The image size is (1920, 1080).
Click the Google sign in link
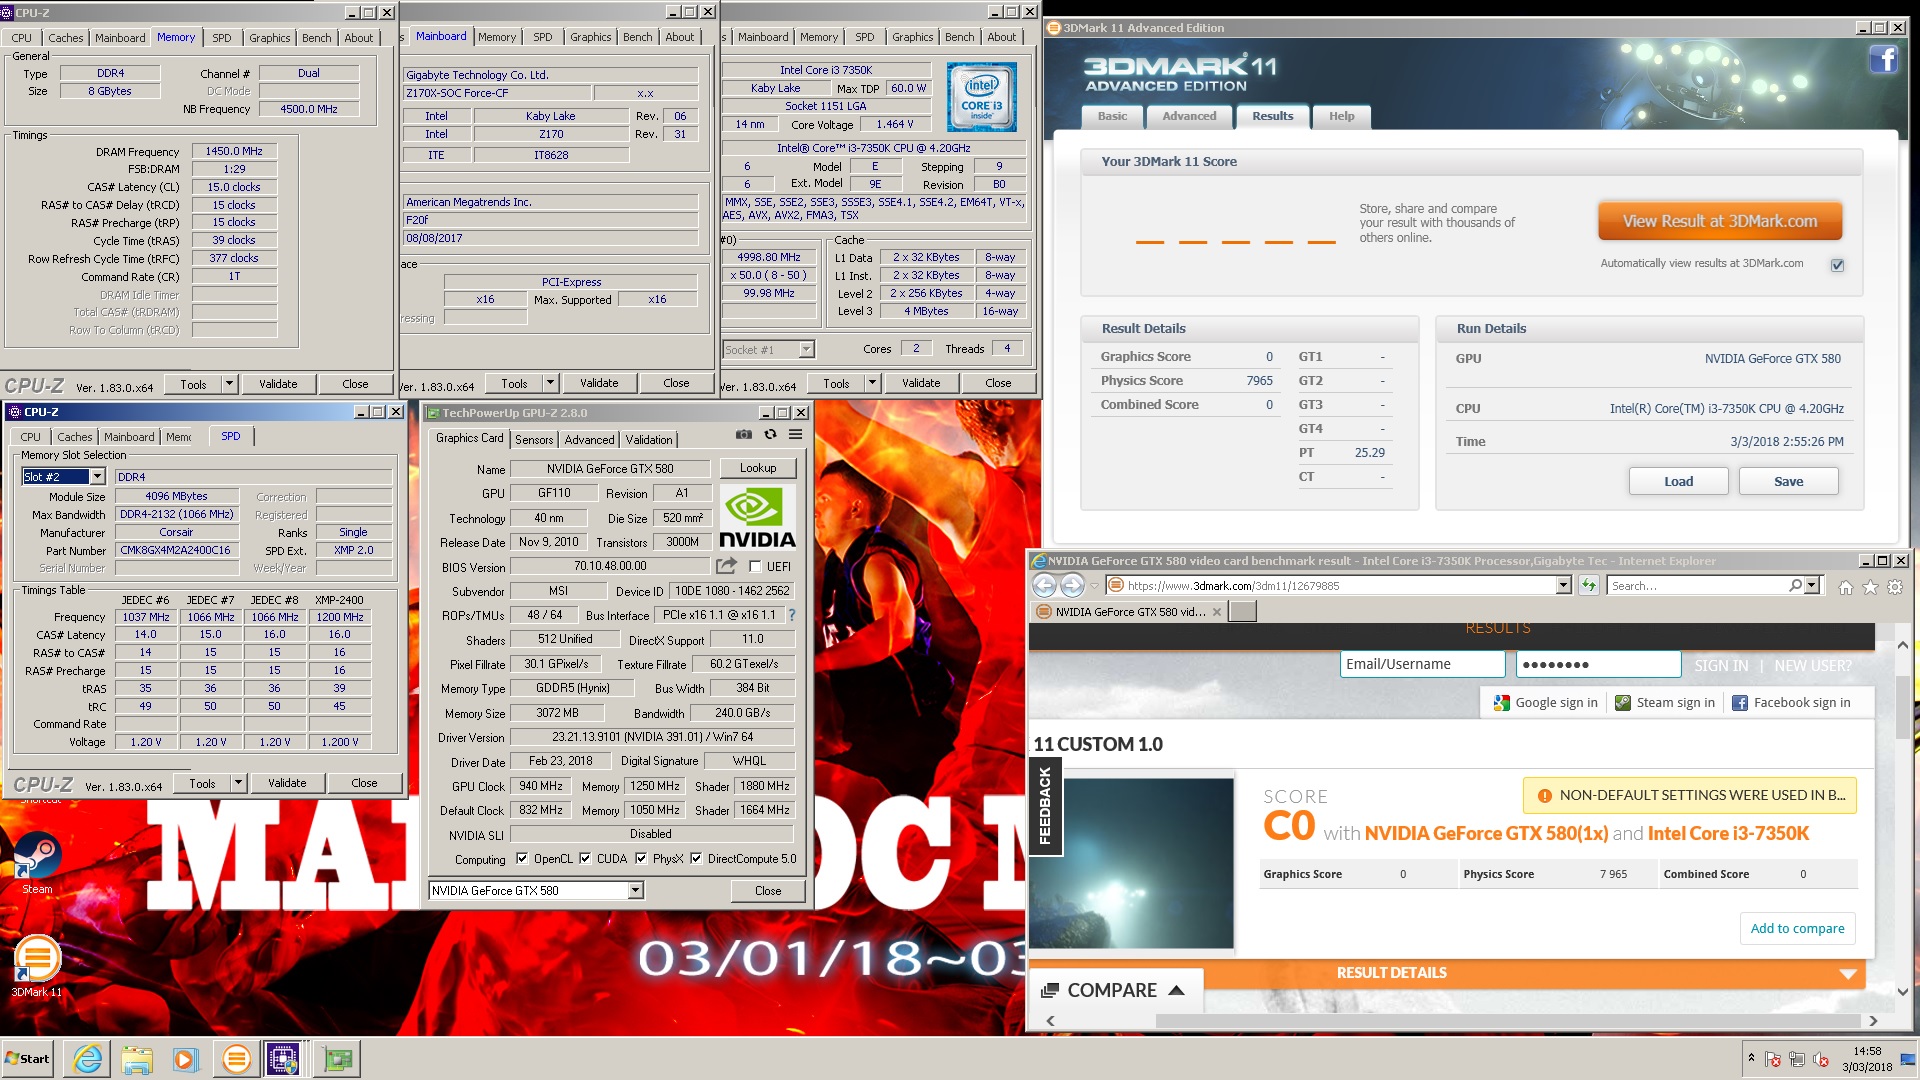(1545, 703)
